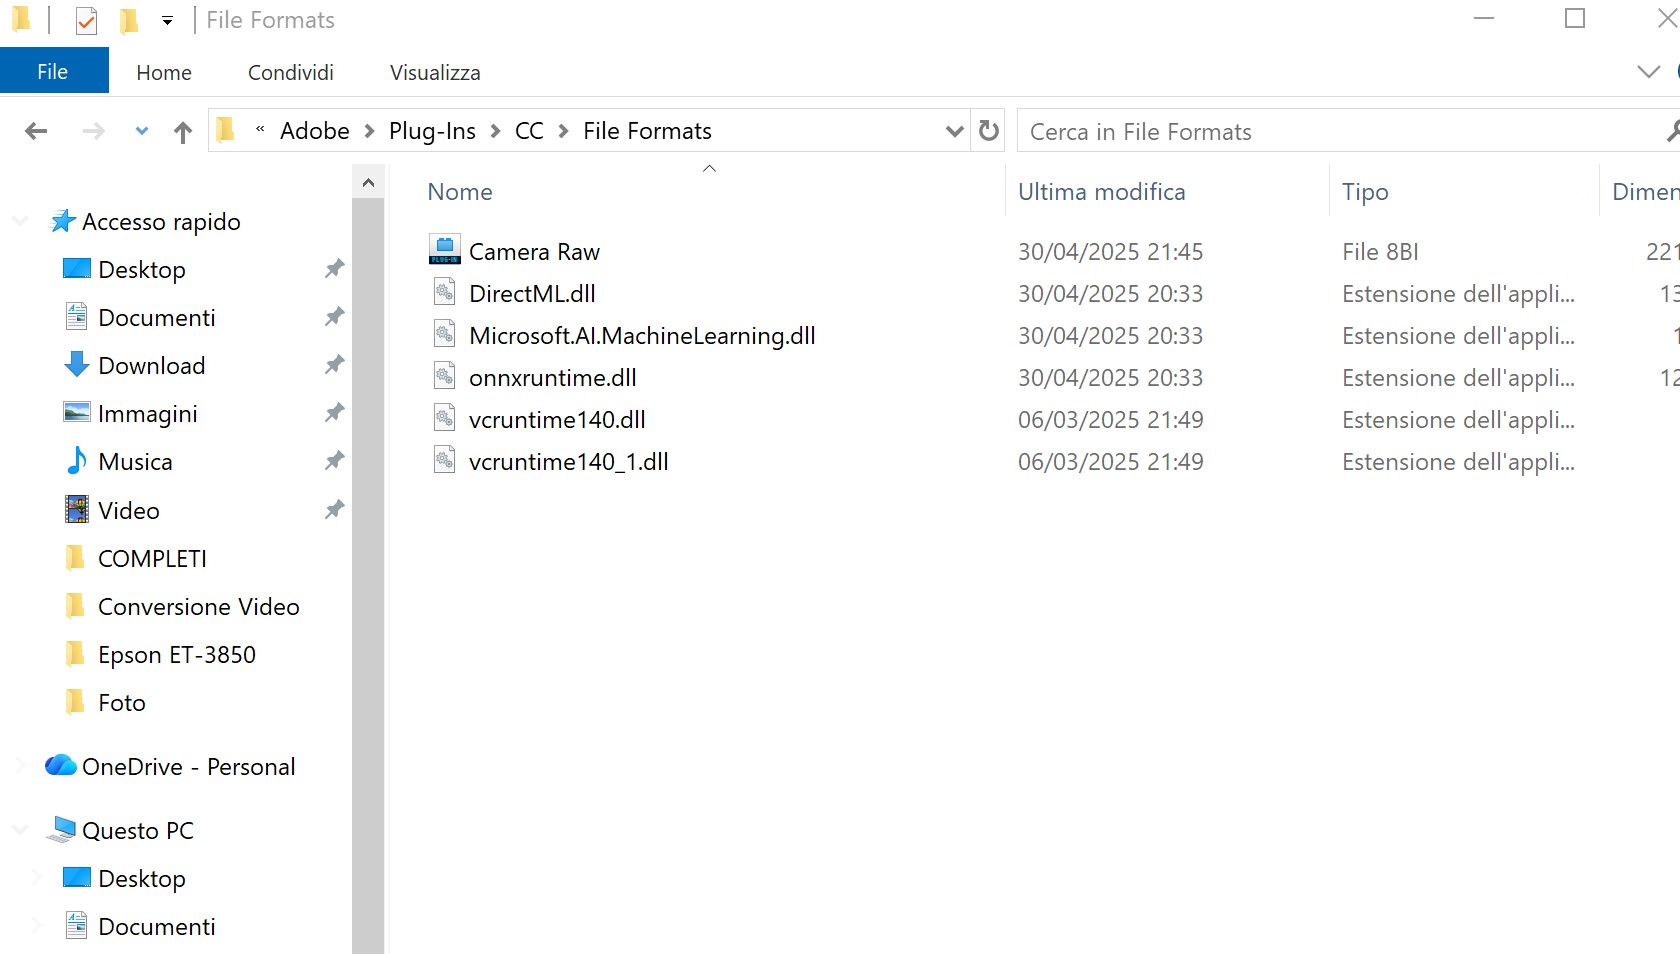This screenshot has width=1680, height=954.
Task: Select the vcruntime140.dll file icon
Action: pyautogui.click(x=444, y=418)
